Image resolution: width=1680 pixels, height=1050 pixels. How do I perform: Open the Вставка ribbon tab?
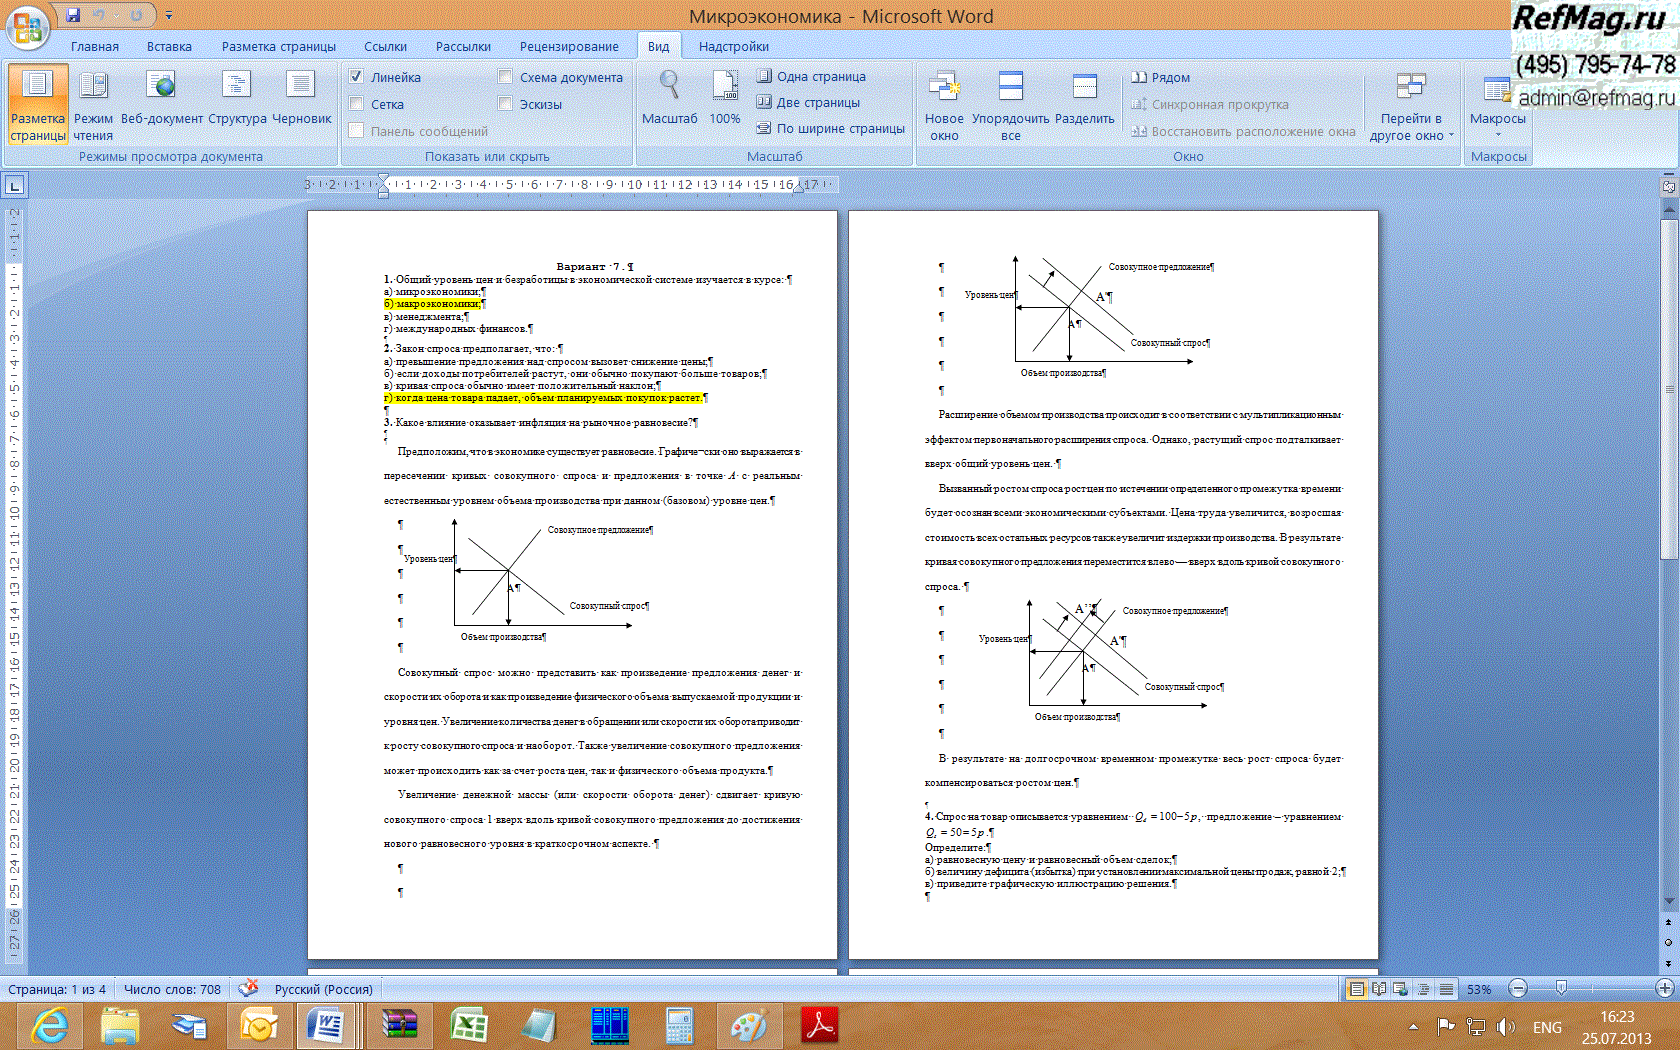tap(169, 46)
